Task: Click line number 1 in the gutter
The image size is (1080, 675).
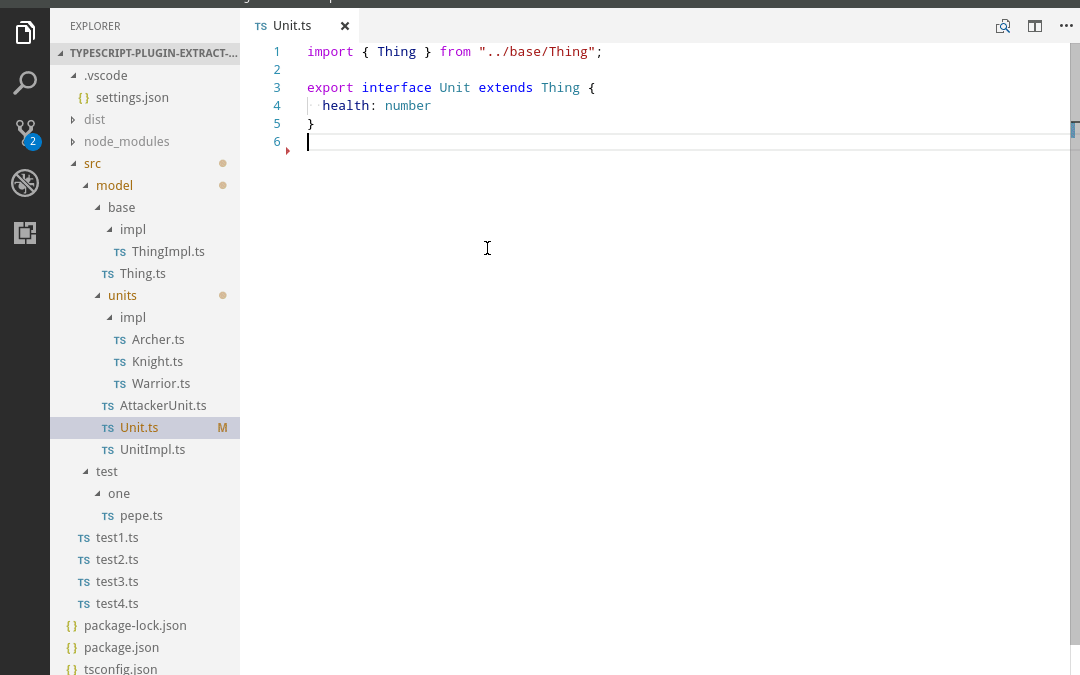Action: click(277, 52)
